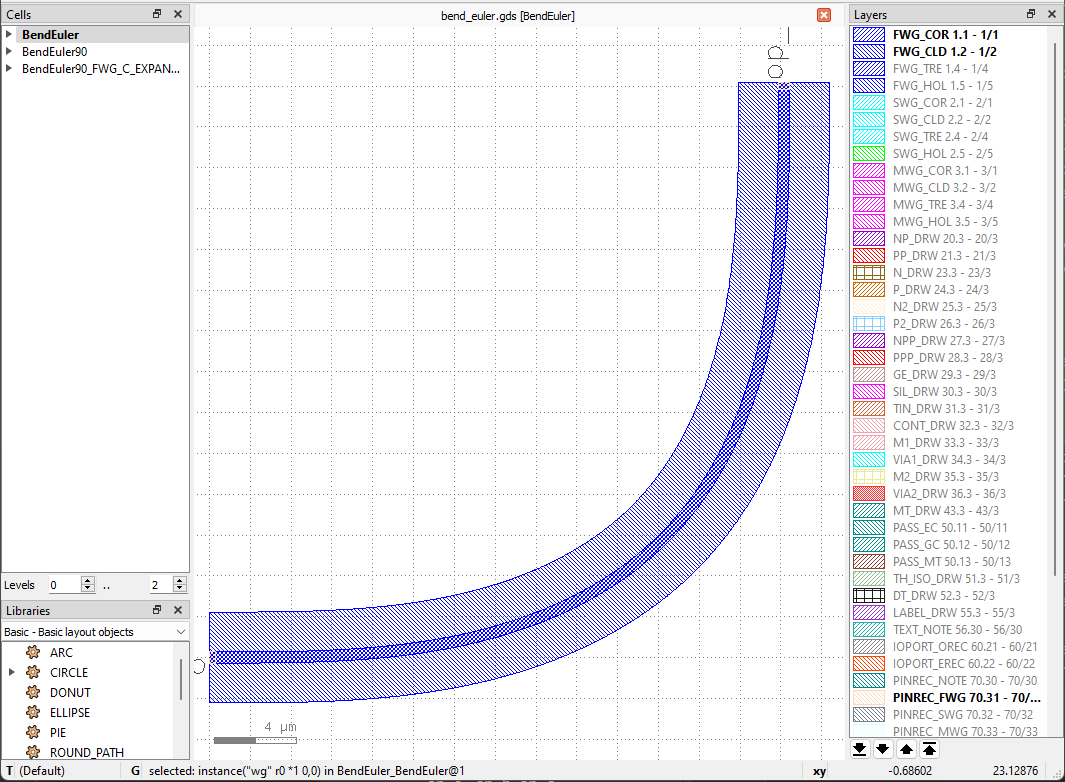The height and width of the screenshot is (782, 1065).
Task: Expand the BendEuler cell hierarchy arrow
Action: tap(9, 34)
